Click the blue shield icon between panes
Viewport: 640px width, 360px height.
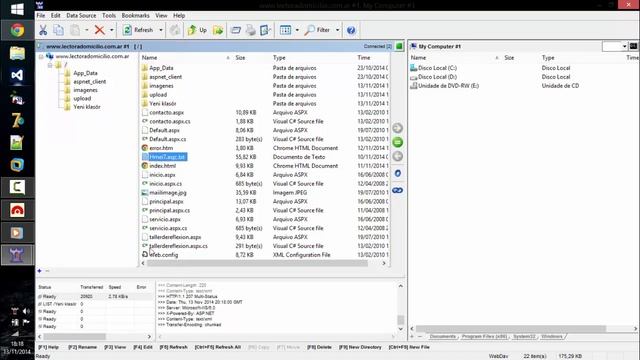(398, 174)
